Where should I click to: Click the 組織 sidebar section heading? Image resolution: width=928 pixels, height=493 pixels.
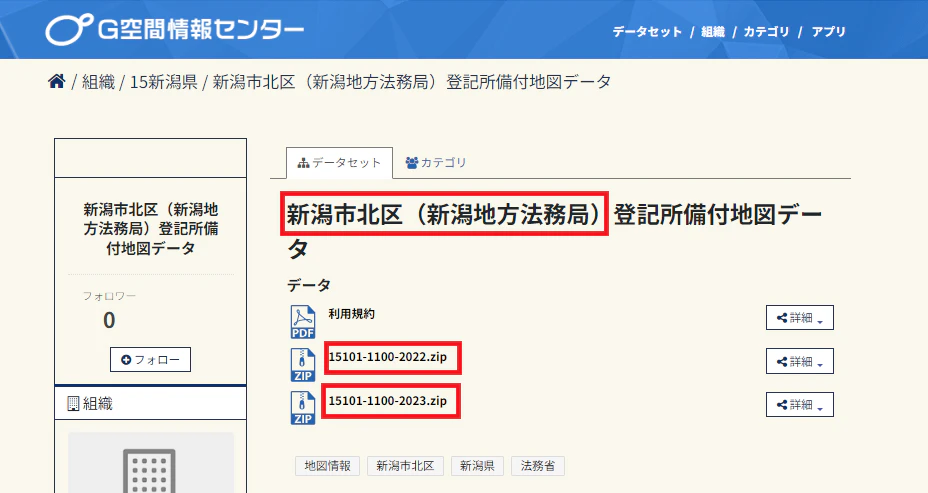click(150, 404)
